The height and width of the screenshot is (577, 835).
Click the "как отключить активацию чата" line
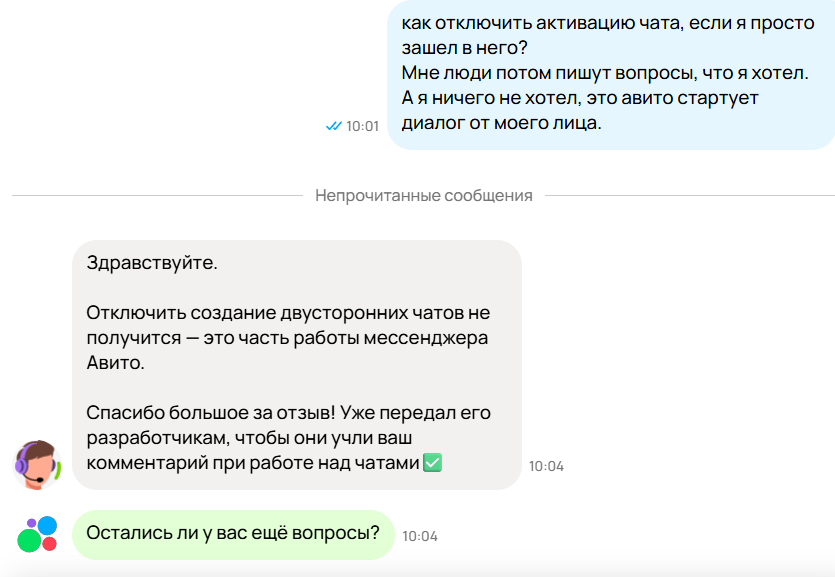542,23
